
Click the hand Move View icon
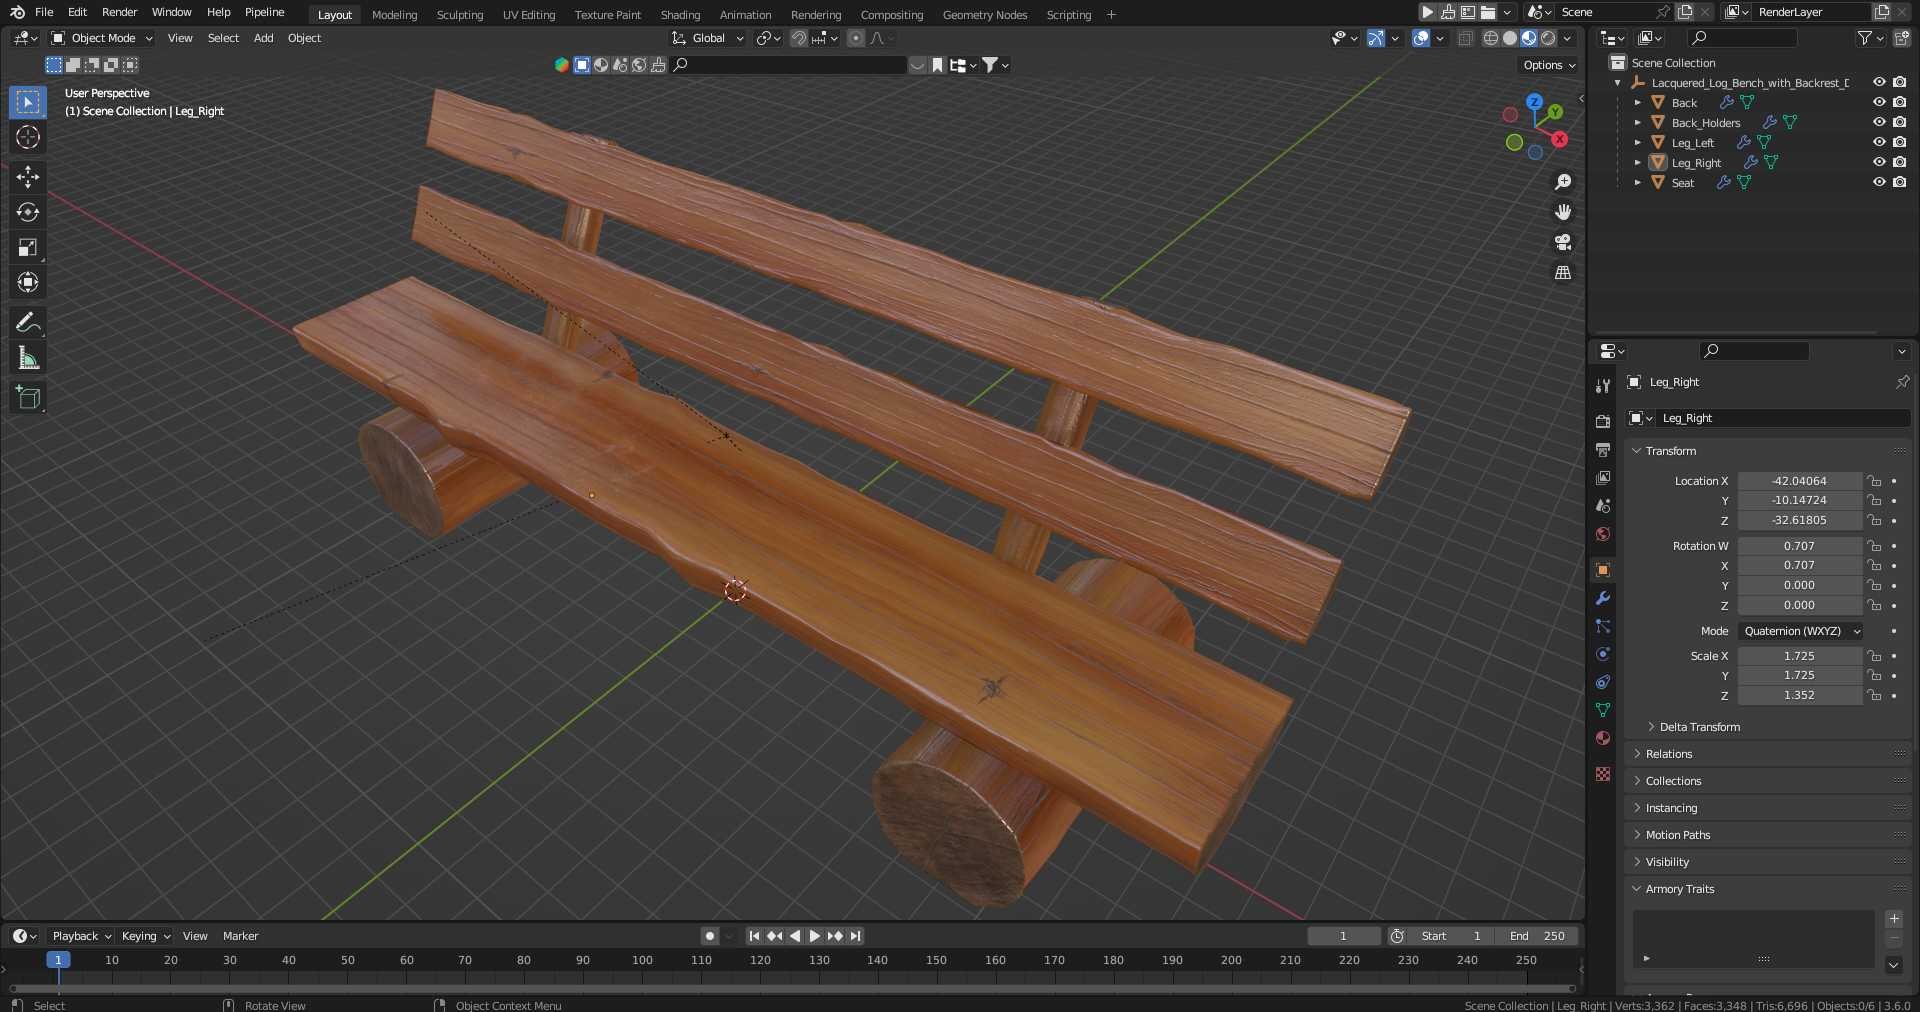pos(1563,212)
